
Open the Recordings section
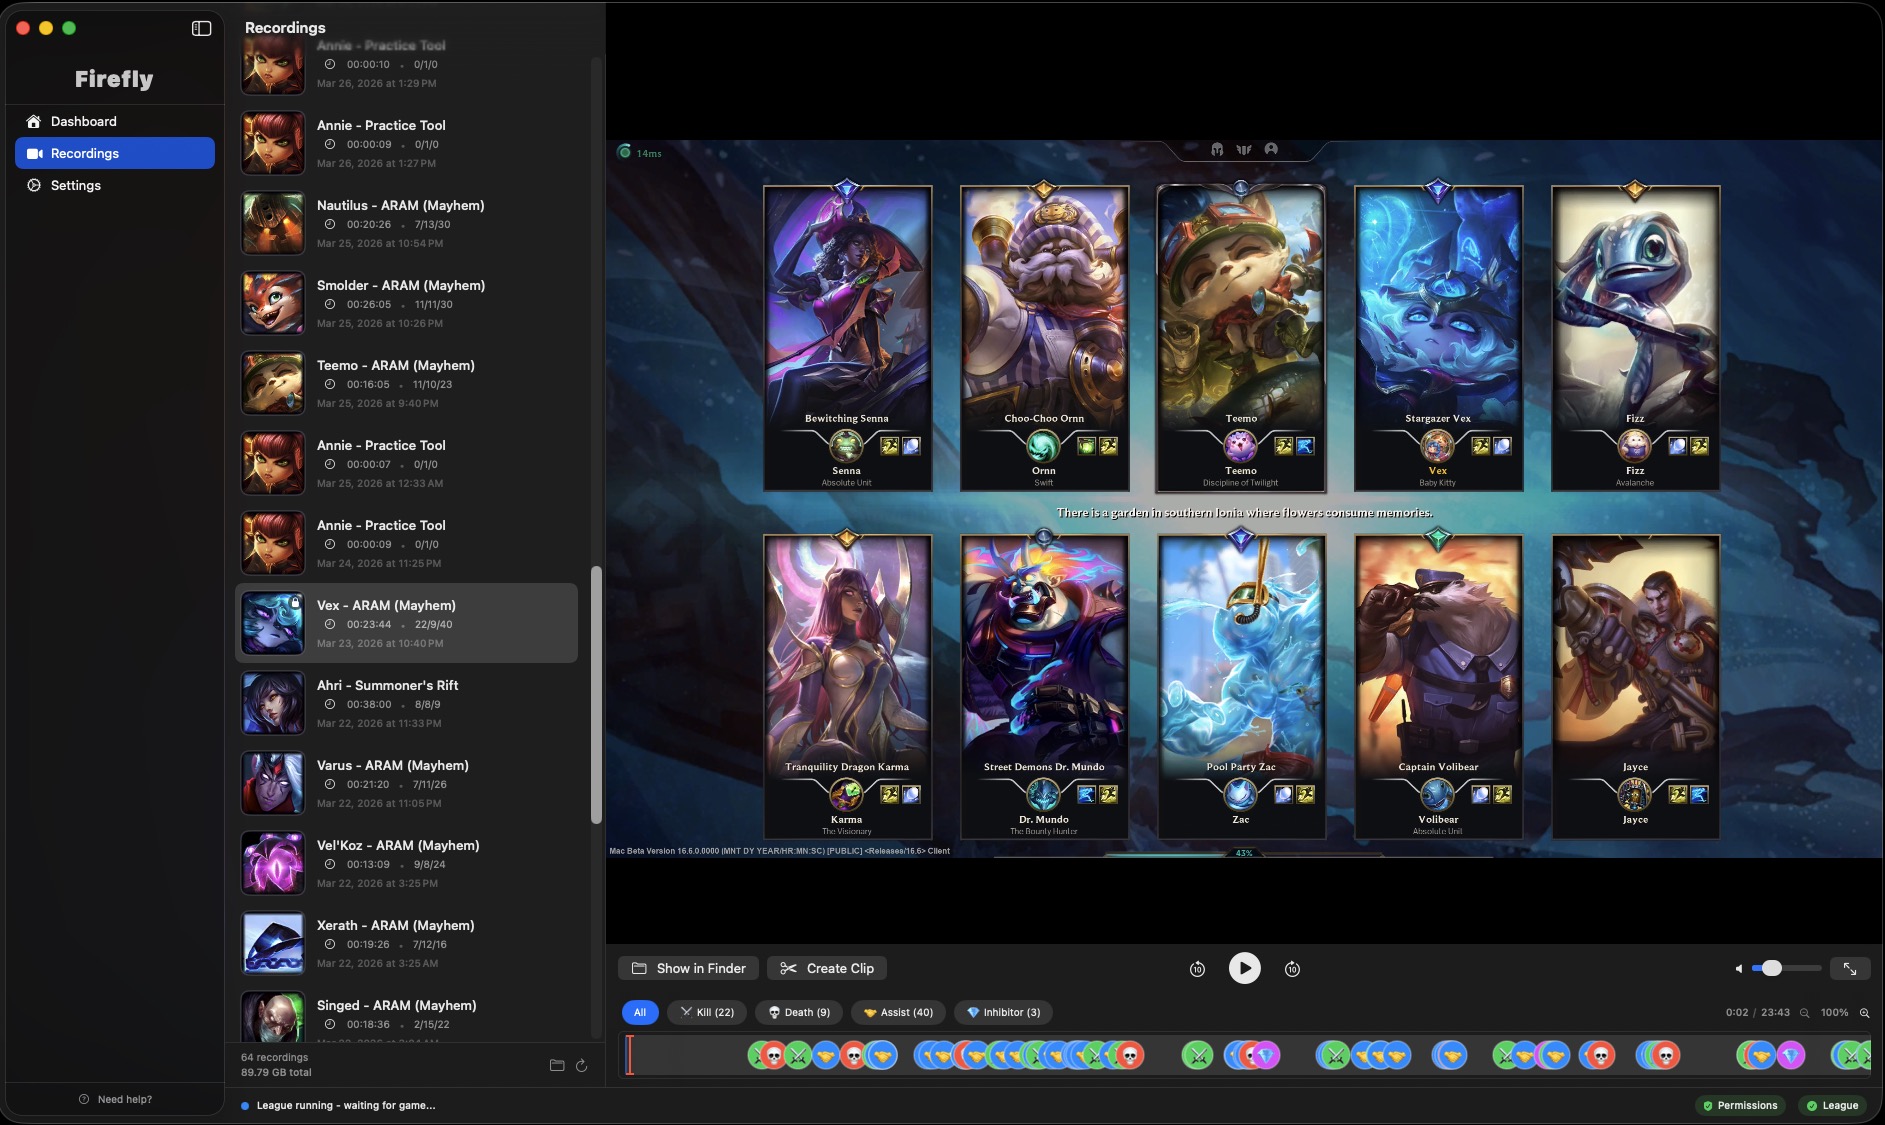(x=115, y=153)
